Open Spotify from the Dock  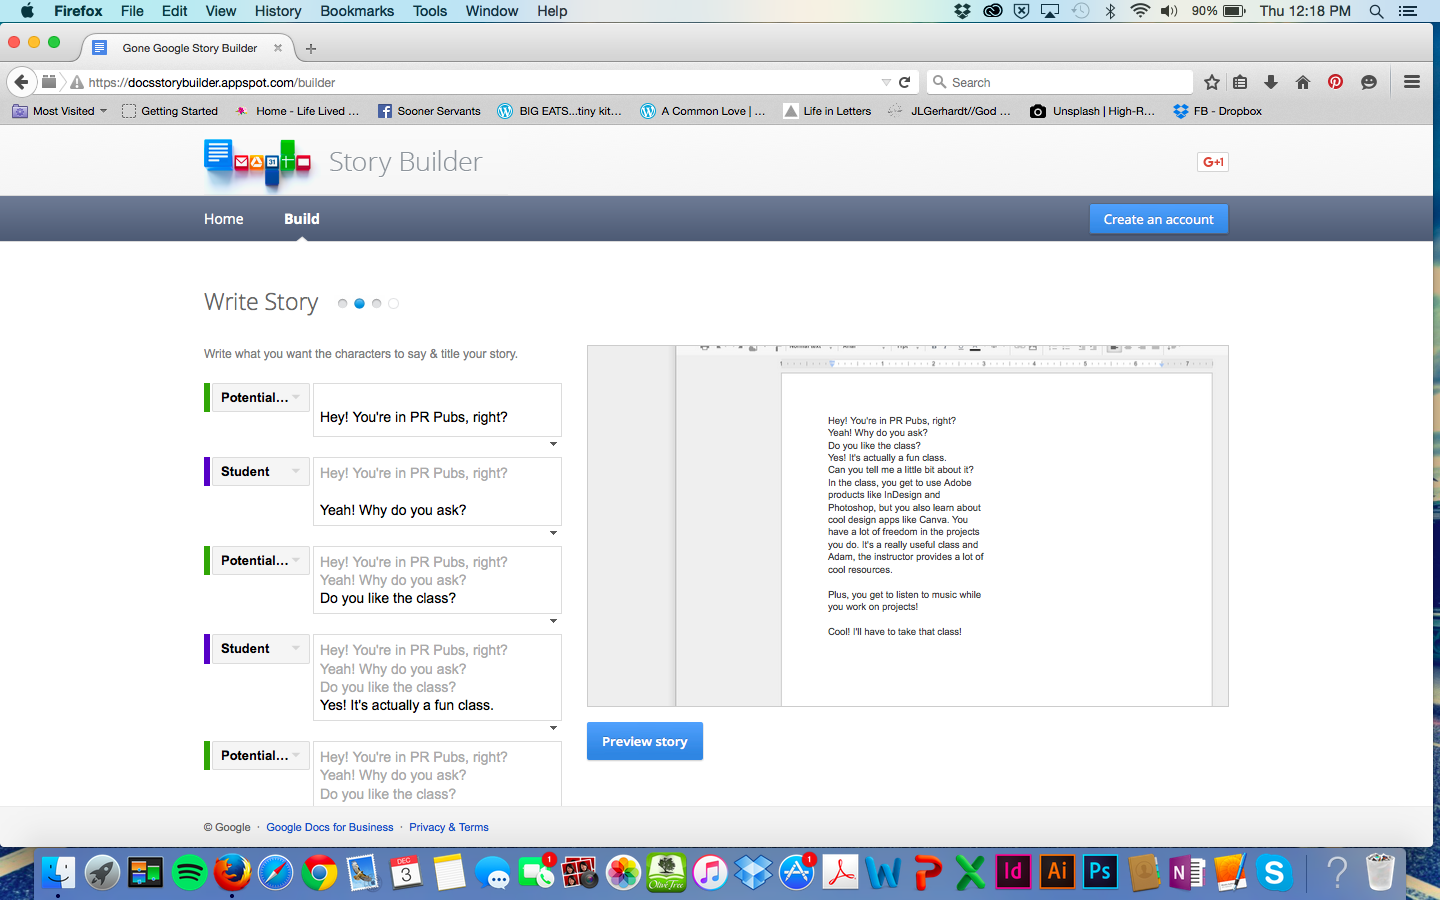click(189, 872)
